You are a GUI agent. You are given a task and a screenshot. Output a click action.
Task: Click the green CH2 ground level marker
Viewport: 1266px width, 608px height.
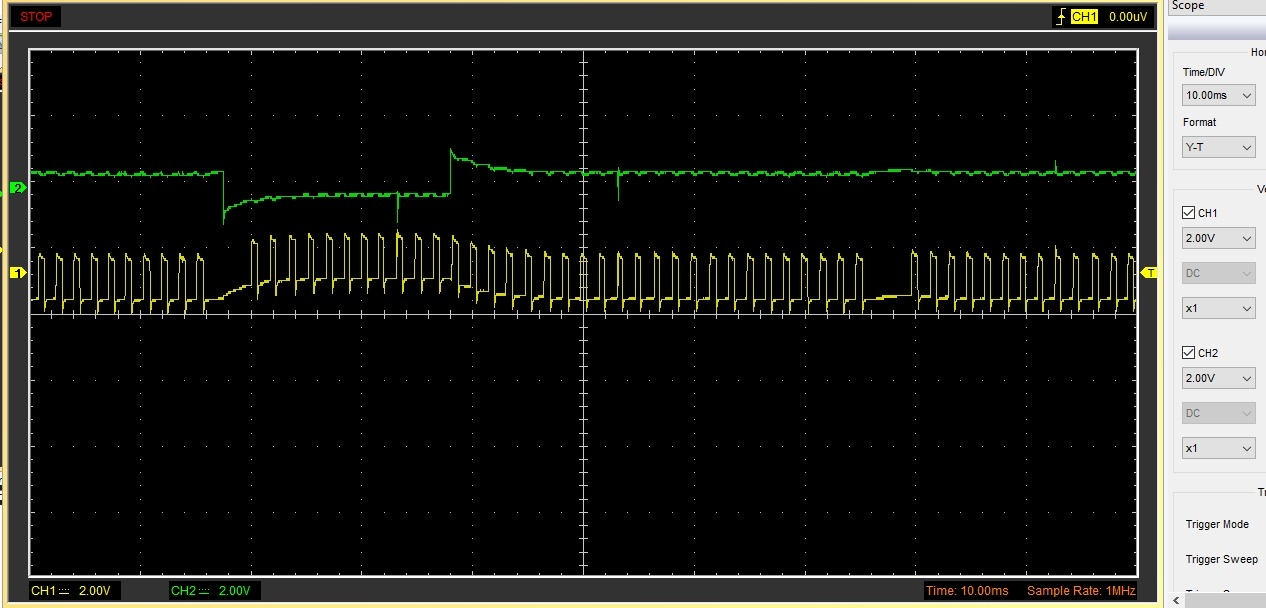click(17, 188)
